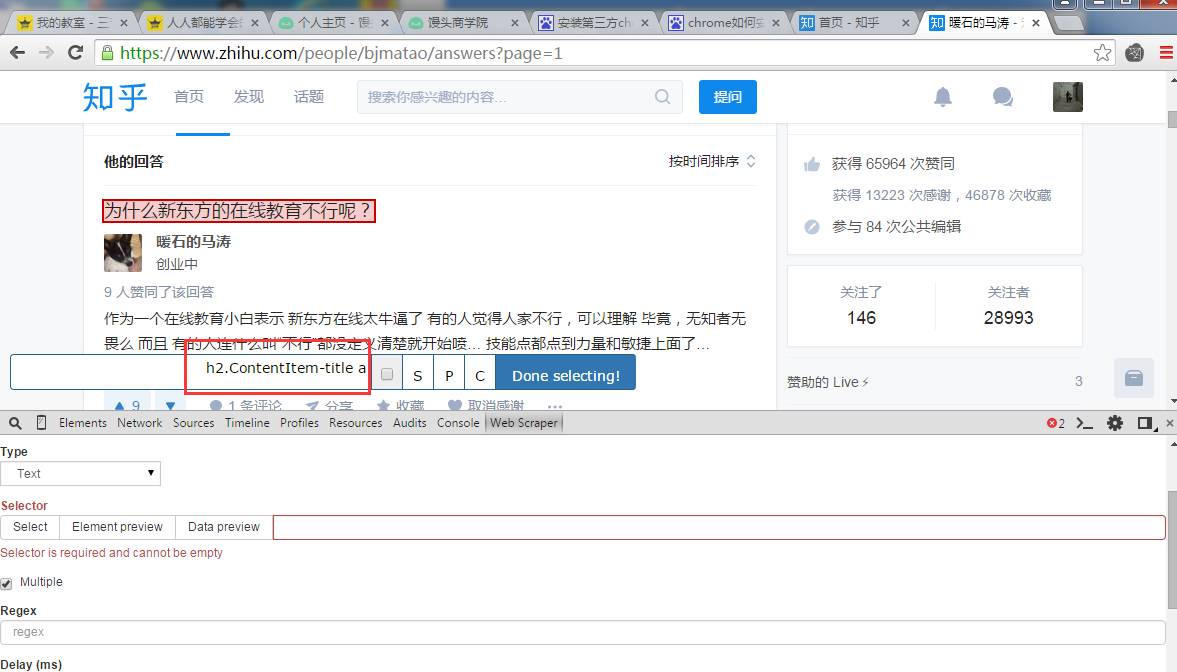This screenshot has width=1177, height=672.
Task: Open the question 为什么新东方的在线教育不行呢？
Action: (238, 211)
